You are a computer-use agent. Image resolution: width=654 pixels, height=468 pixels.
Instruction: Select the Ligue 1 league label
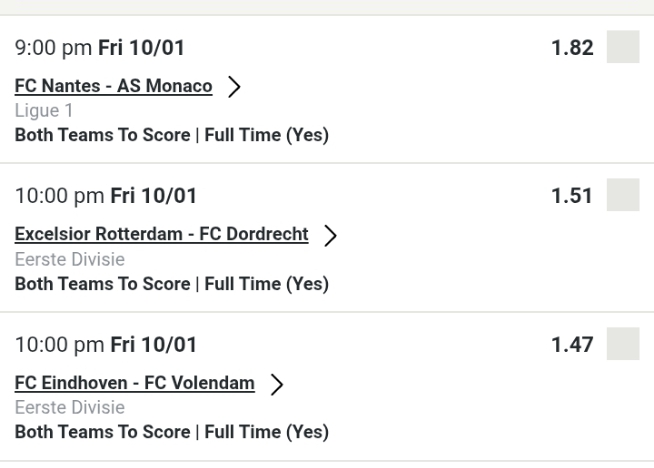[x=37, y=110]
